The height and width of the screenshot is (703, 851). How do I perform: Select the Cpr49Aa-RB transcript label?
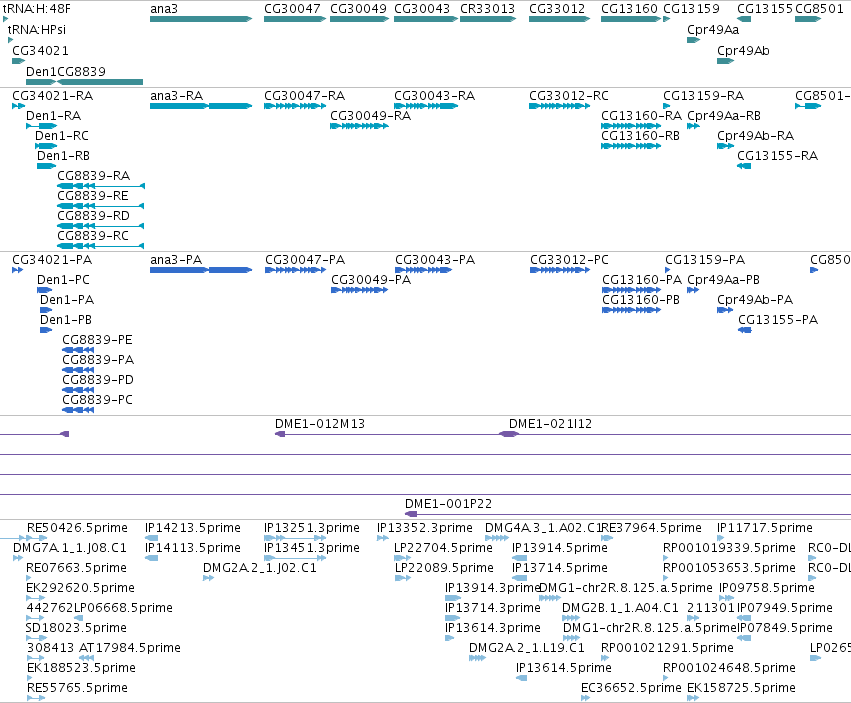click(x=723, y=116)
